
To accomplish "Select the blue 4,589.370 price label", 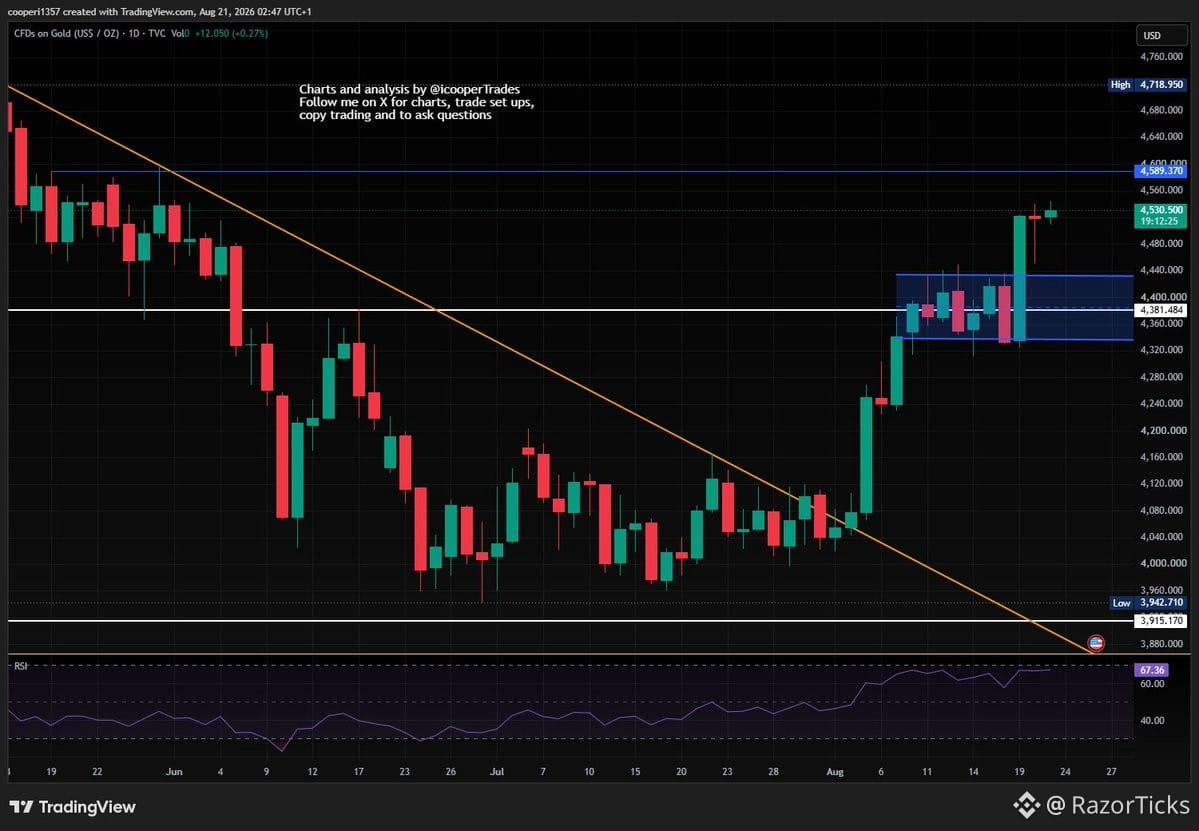I will [1161, 171].
